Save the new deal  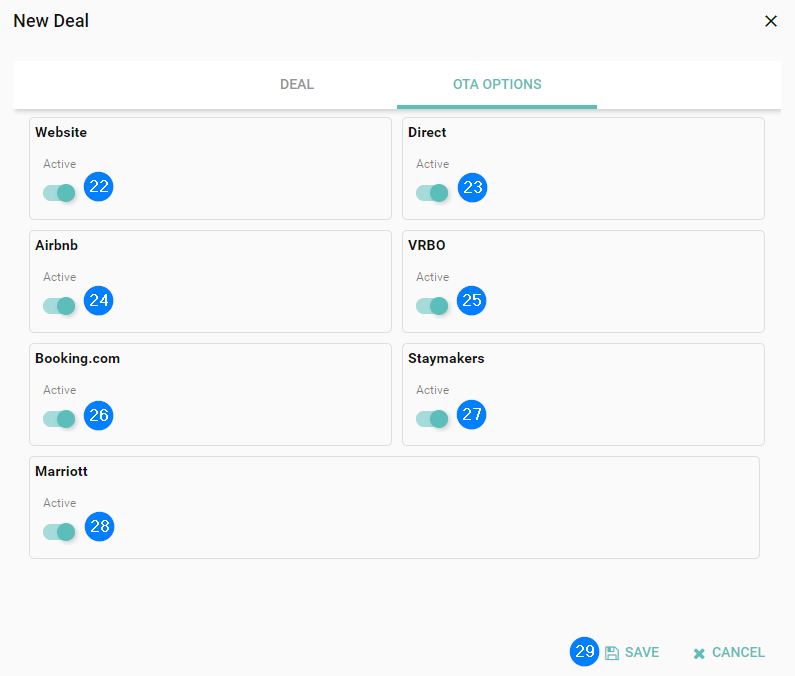coord(632,653)
